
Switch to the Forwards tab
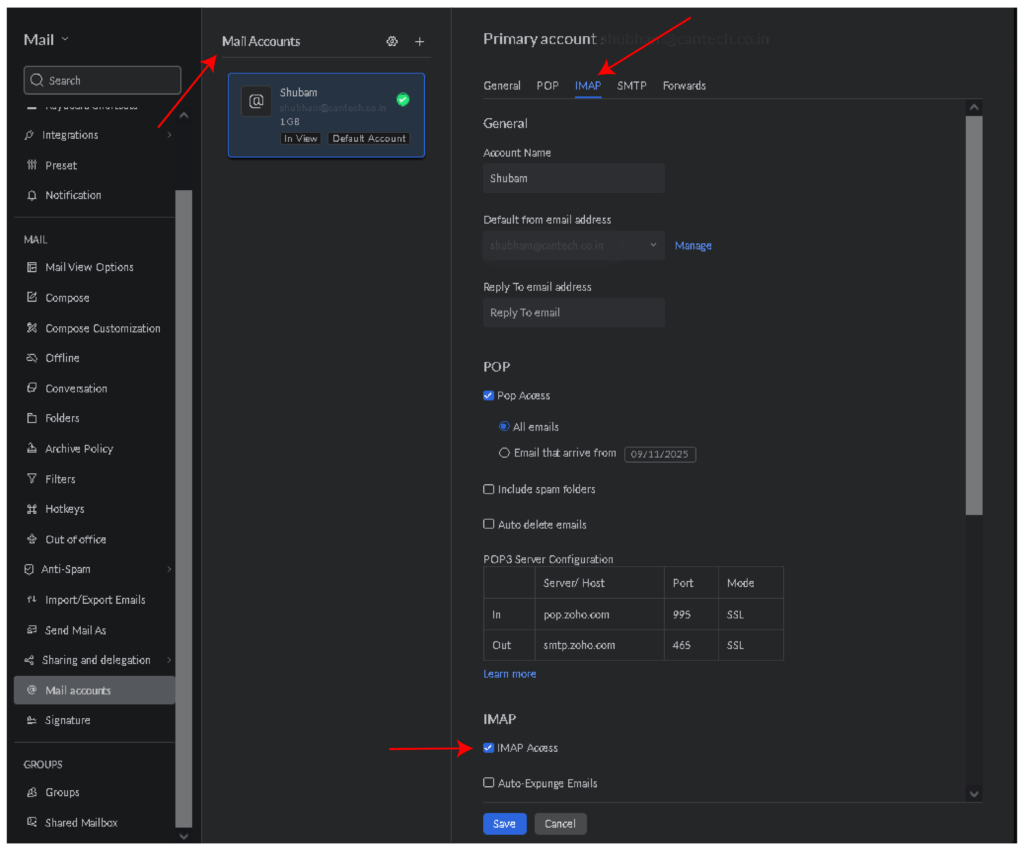684,86
